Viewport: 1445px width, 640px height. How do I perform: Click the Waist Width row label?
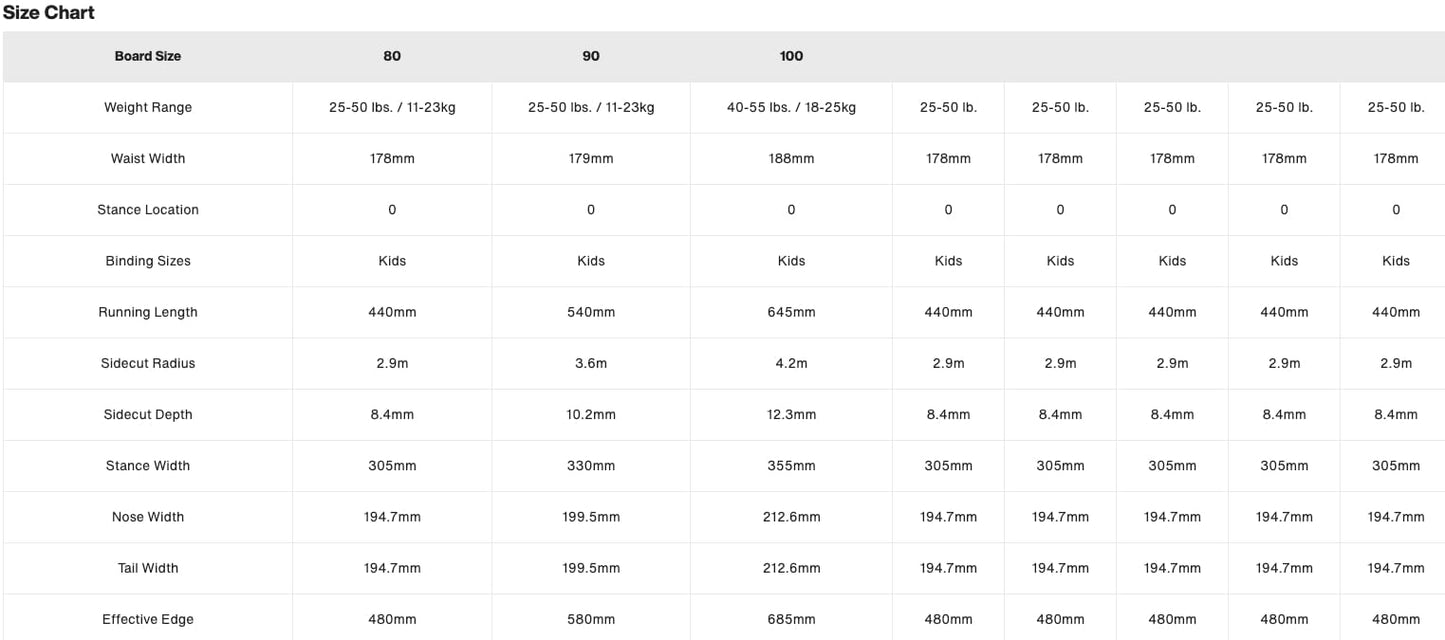pos(148,158)
